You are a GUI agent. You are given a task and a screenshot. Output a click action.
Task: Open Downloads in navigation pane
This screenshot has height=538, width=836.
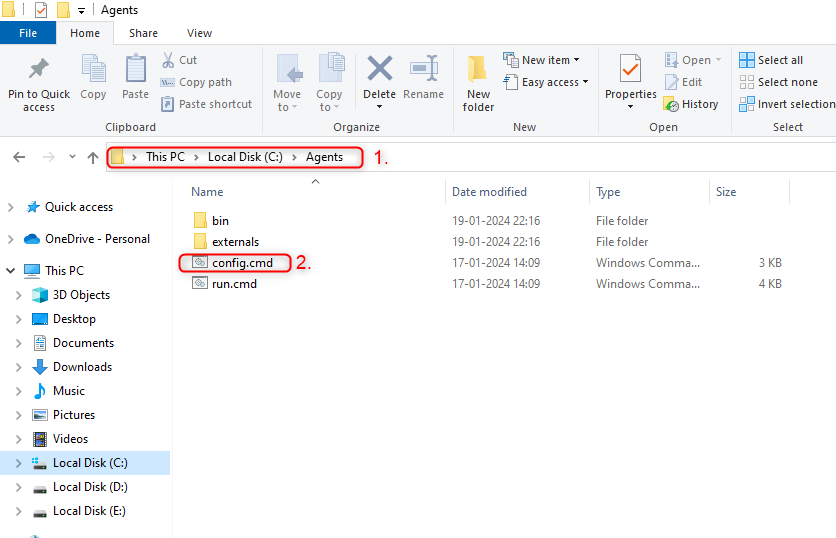click(82, 367)
